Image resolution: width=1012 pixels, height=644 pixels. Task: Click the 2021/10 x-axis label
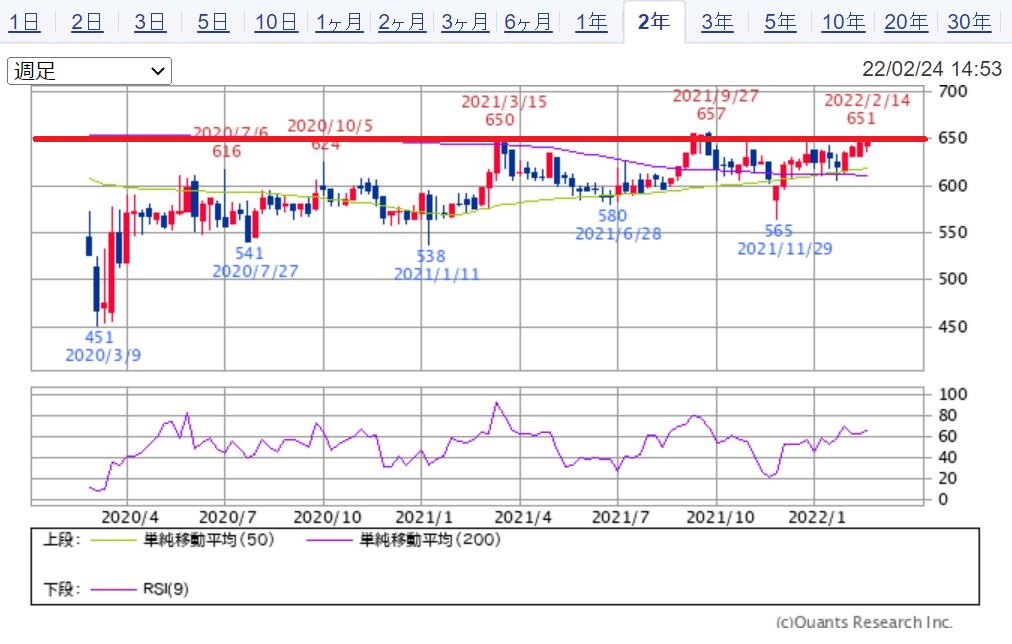(720, 517)
